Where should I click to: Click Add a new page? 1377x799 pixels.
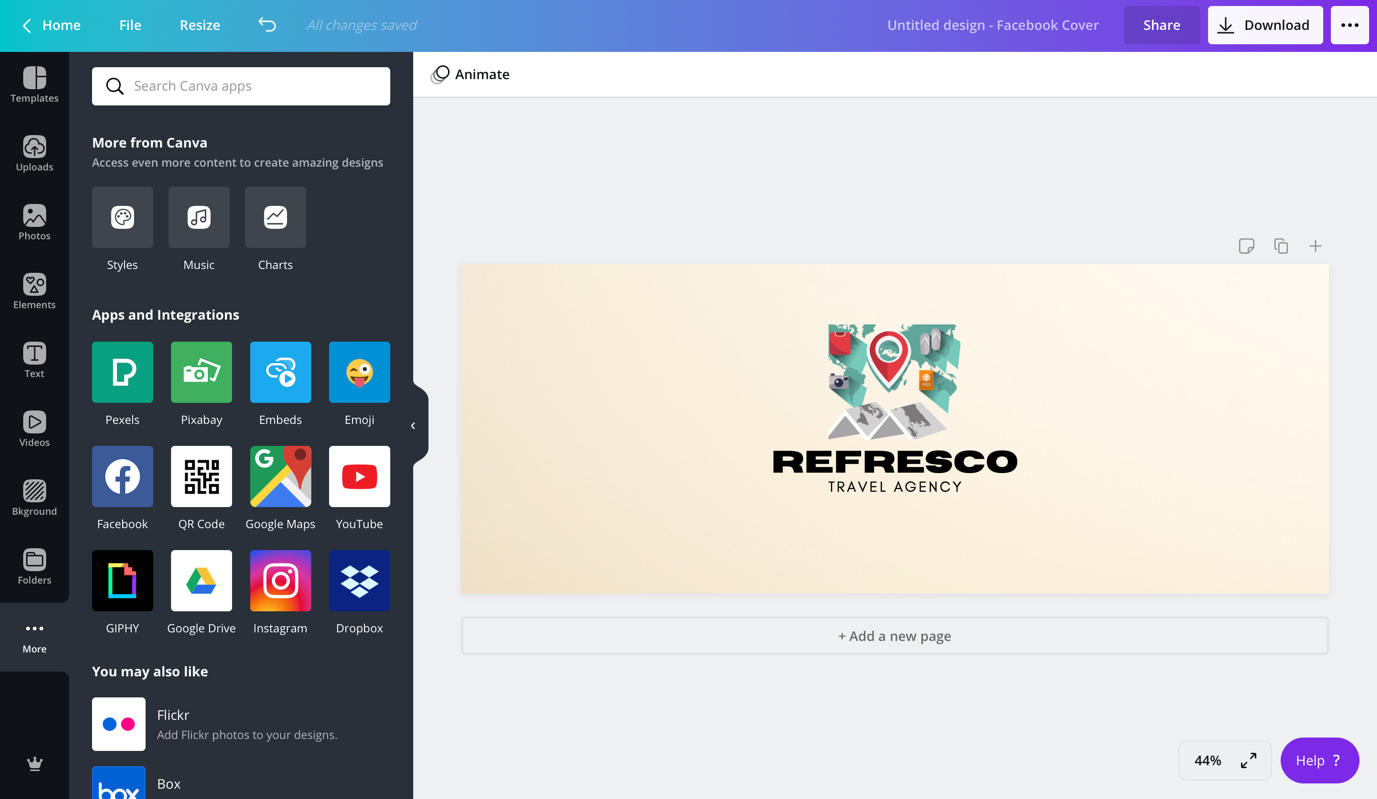pos(895,636)
